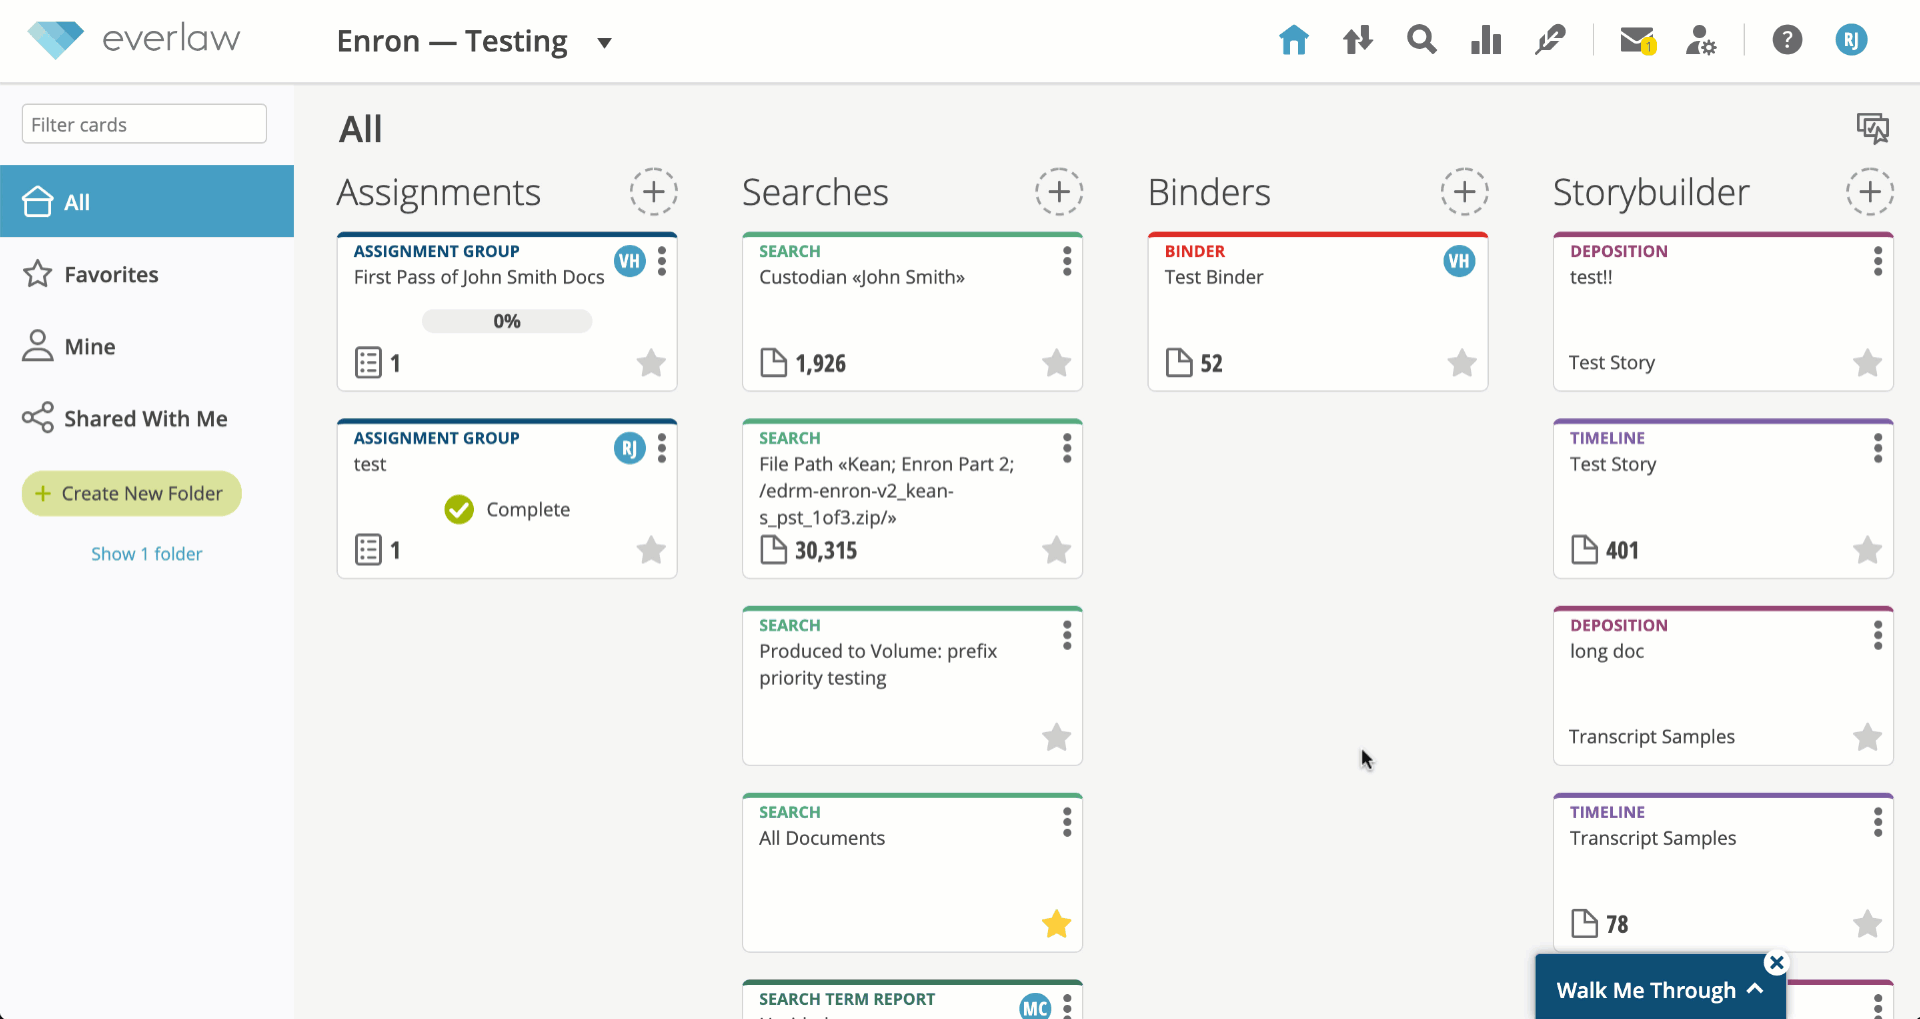
Task: Open options menu on long doc deposition card
Action: 1878,635
